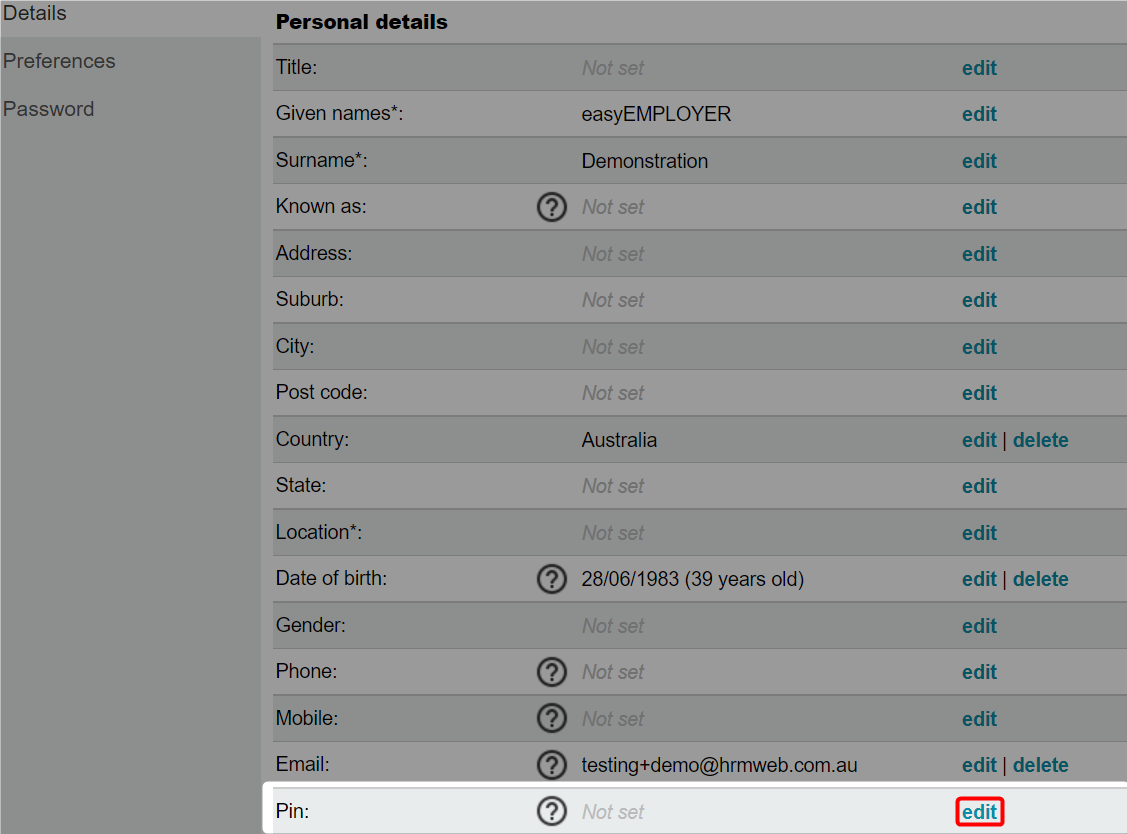Open help icon for Phone
This screenshot has height=834, width=1127.
[x=552, y=672]
